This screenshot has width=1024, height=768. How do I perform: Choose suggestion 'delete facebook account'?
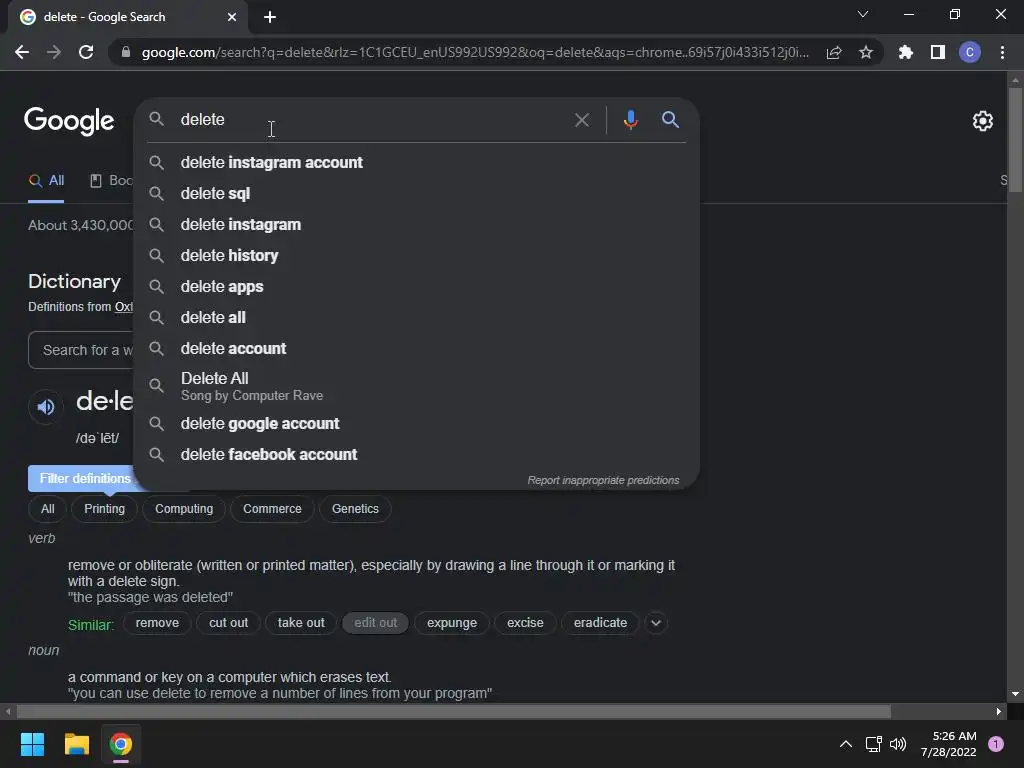point(416,455)
